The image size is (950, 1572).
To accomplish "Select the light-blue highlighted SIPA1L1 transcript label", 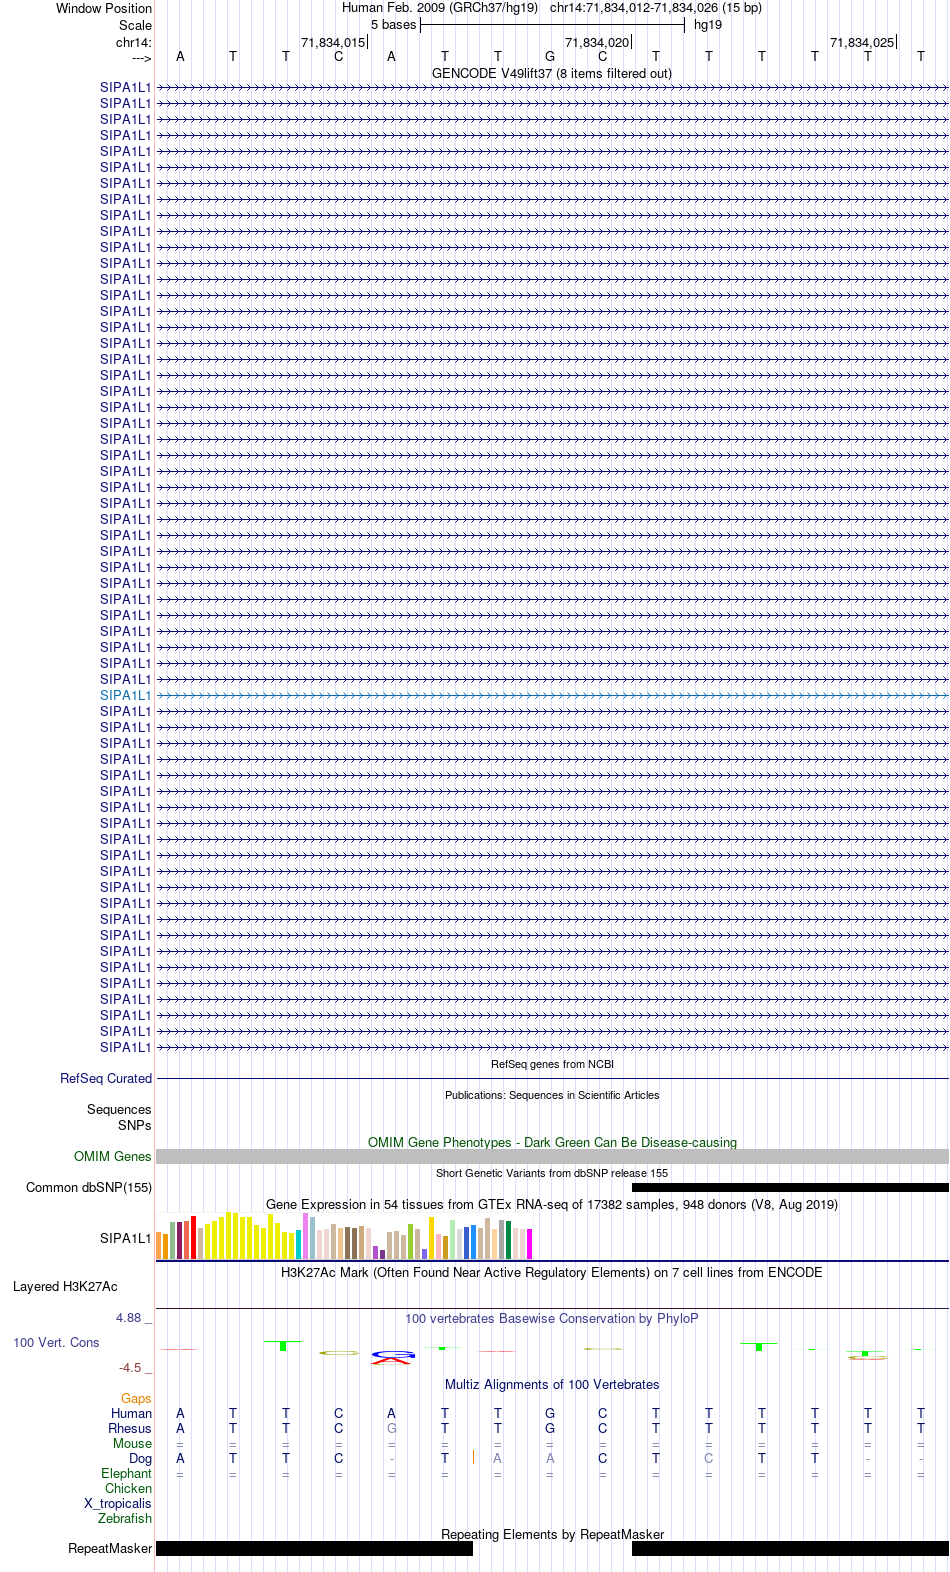I will (x=125, y=695).
